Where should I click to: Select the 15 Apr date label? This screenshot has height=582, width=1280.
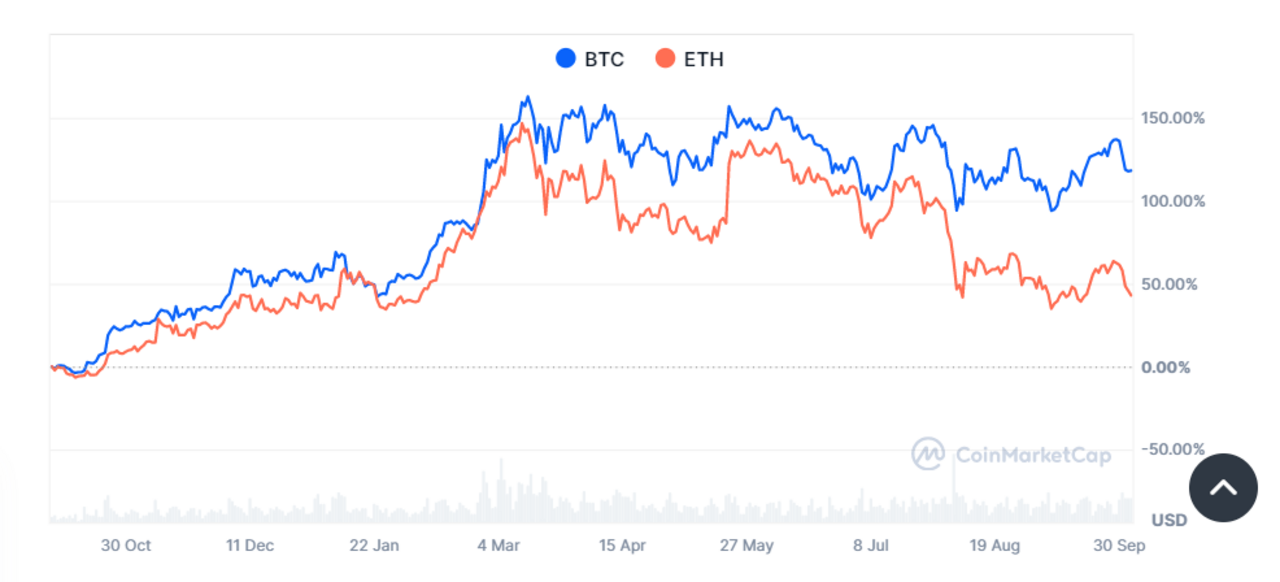(622, 546)
